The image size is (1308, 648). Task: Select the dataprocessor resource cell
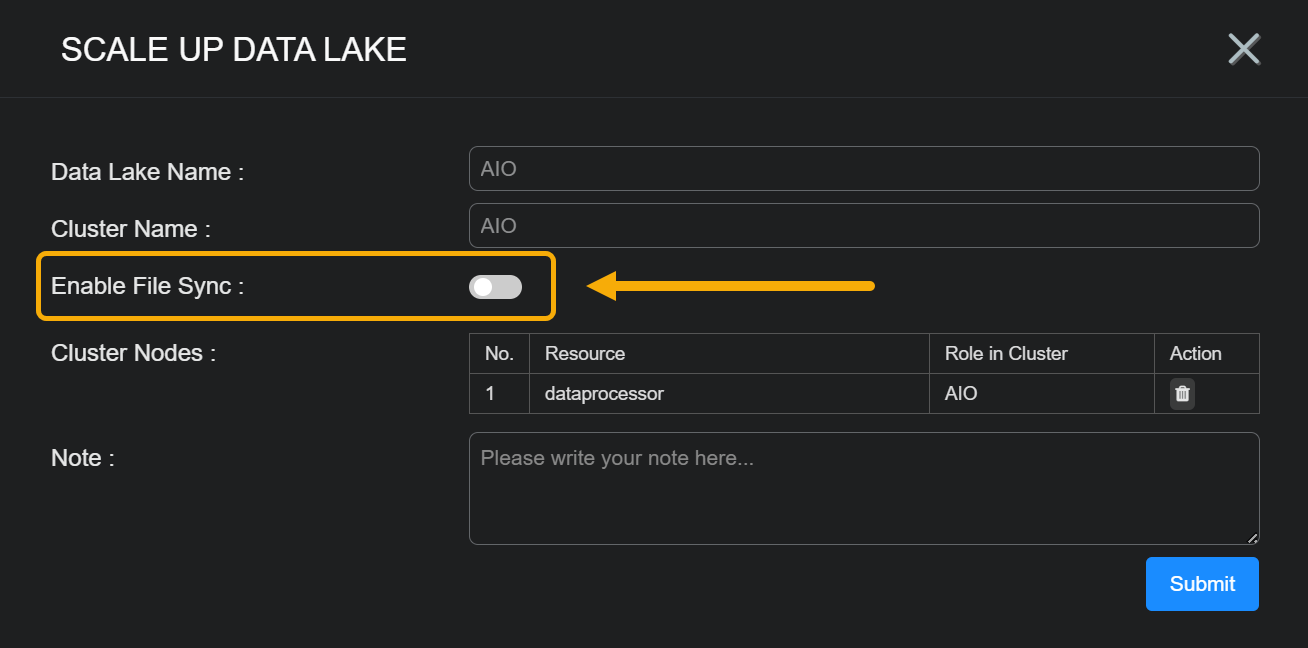pyautogui.click(x=604, y=394)
